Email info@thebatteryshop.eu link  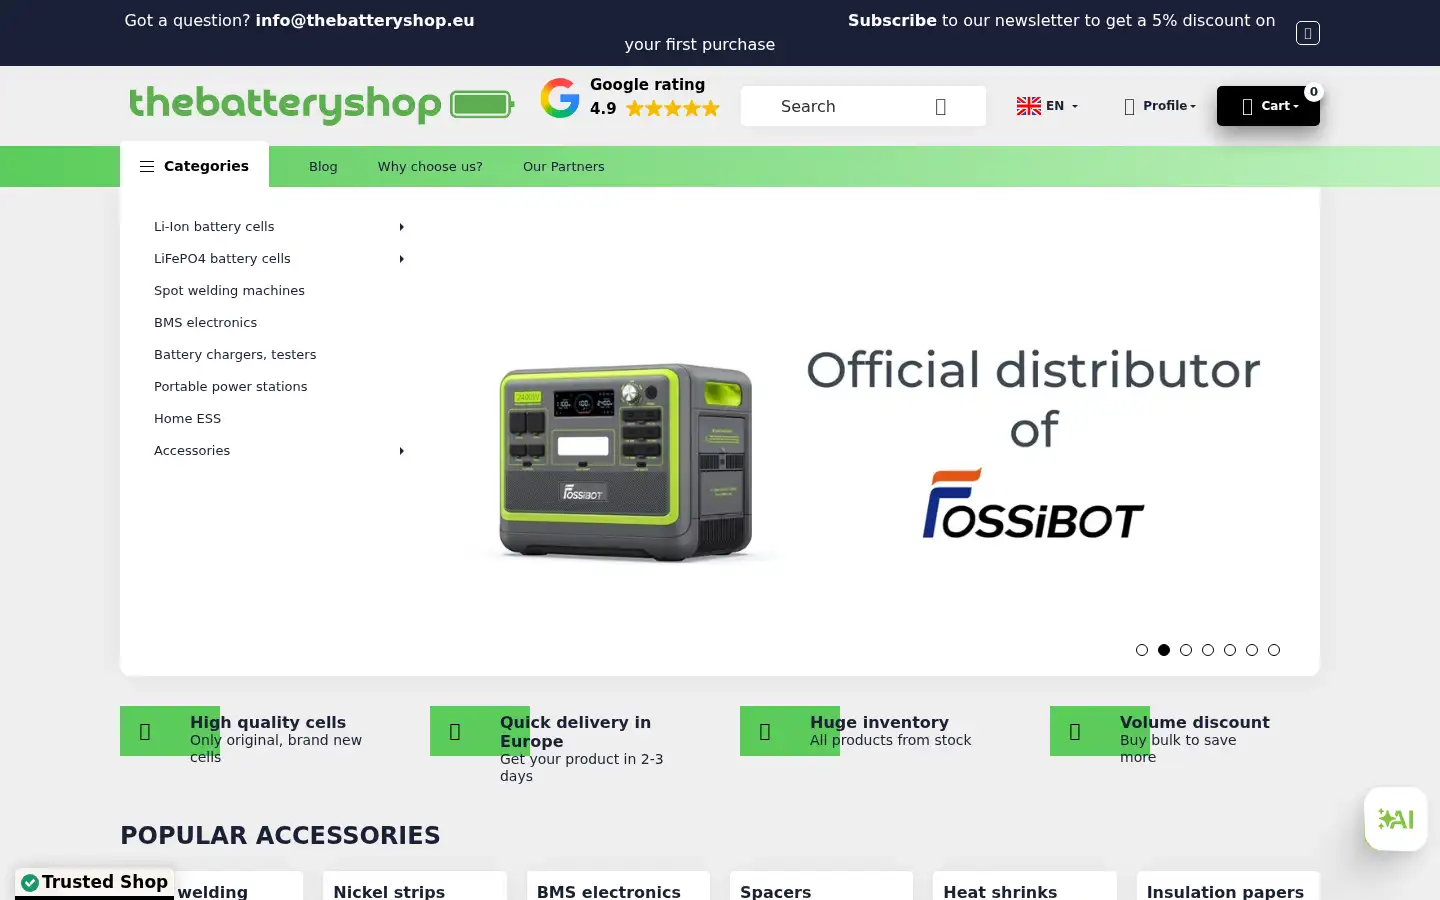coord(365,21)
